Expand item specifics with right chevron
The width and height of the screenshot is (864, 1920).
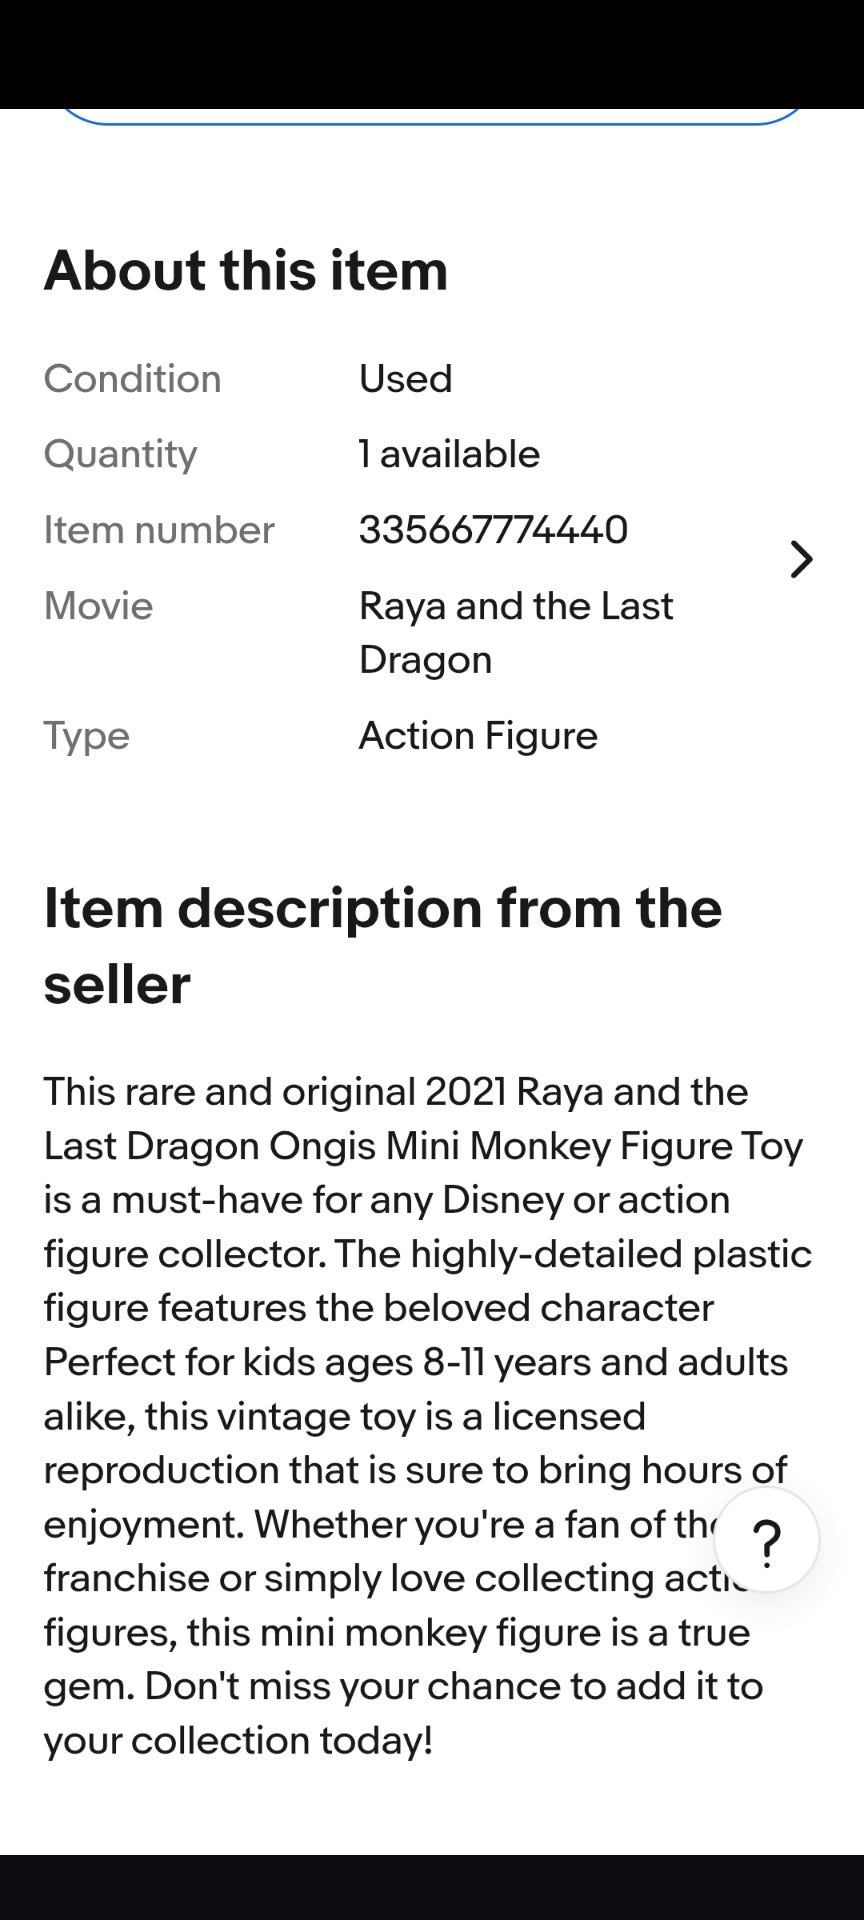[801, 559]
